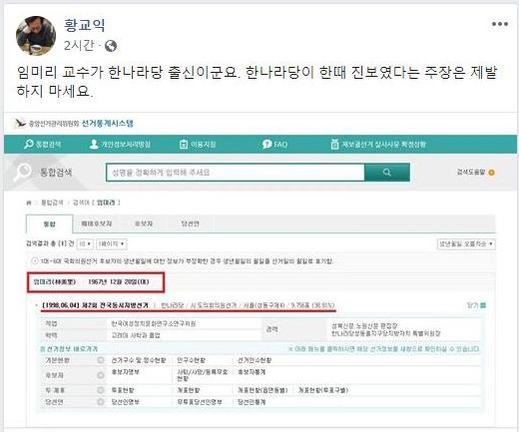Open the 생년월일 오름차순 sort dropdown
This screenshot has width=519, height=432.
[x=466, y=244]
